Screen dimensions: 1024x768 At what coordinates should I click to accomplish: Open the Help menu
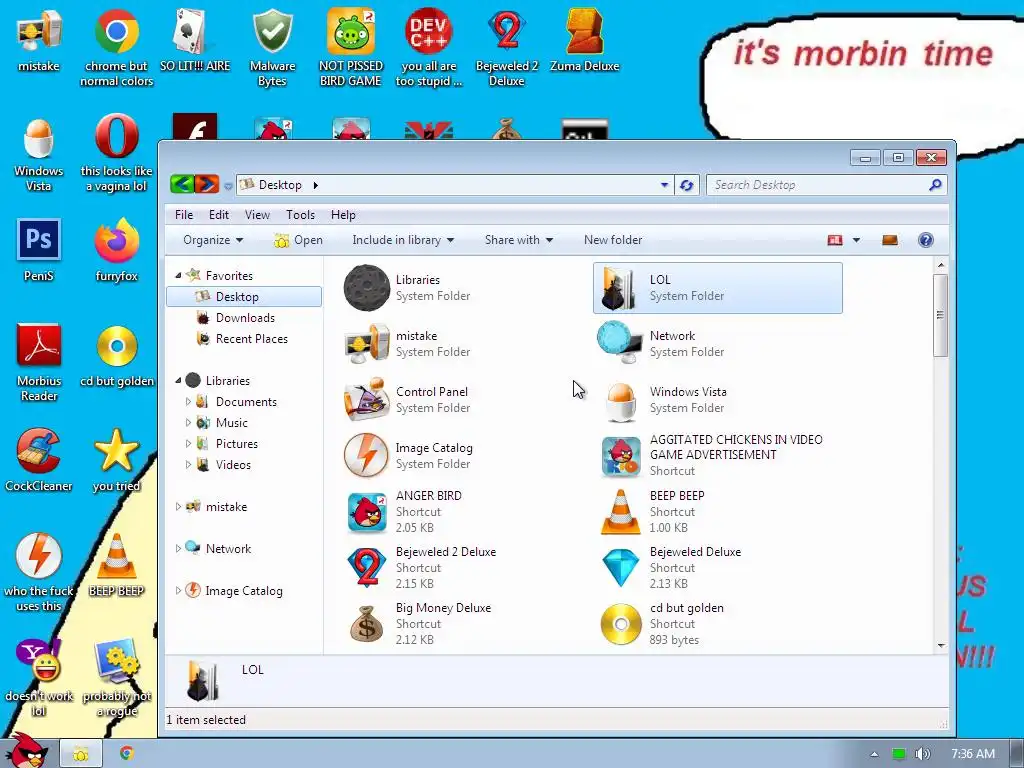[x=343, y=215]
